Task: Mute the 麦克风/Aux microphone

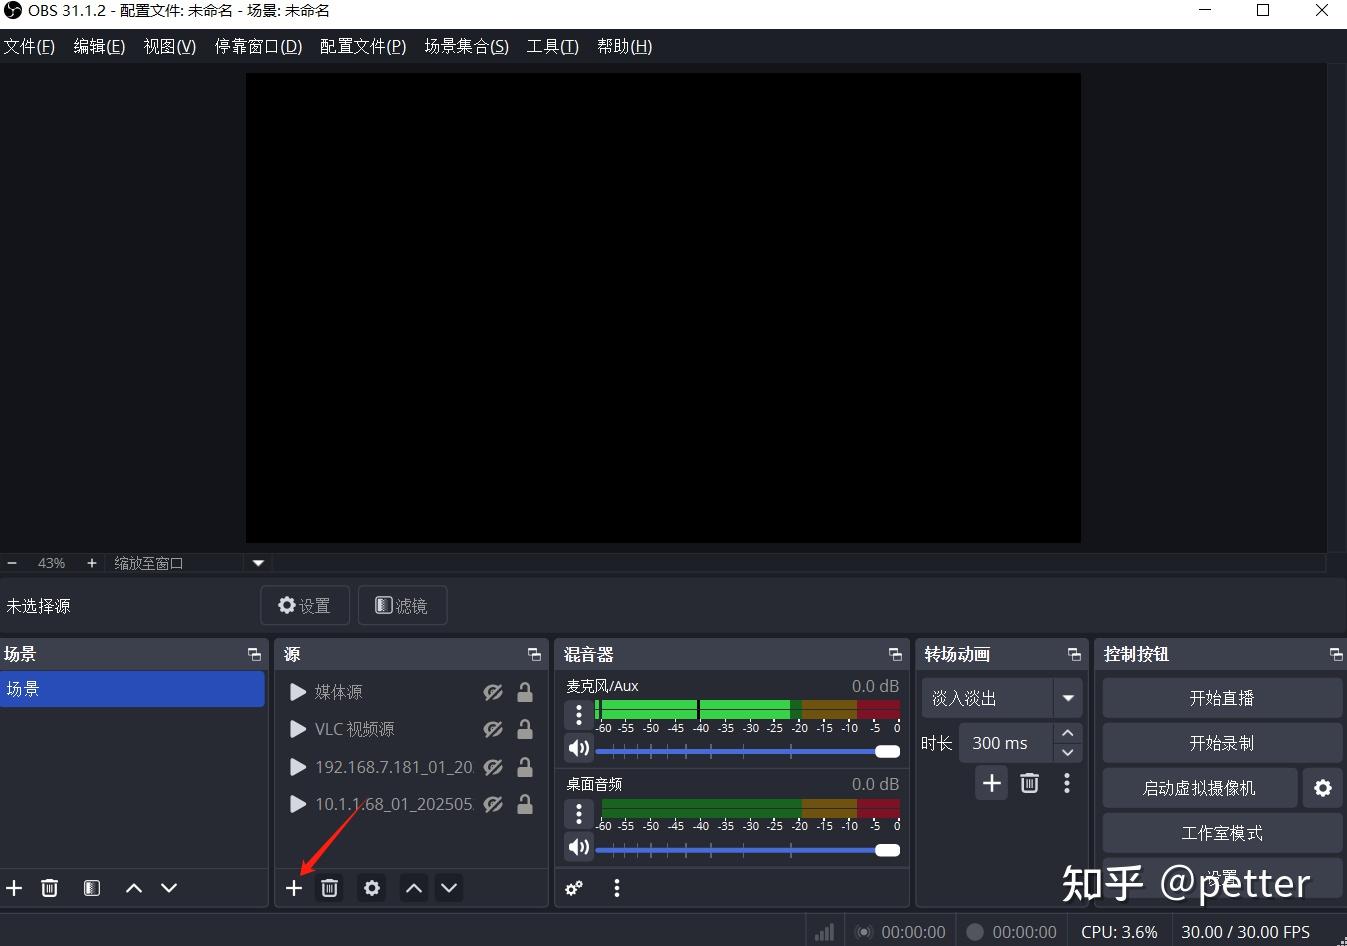Action: (x=578, y=748)
